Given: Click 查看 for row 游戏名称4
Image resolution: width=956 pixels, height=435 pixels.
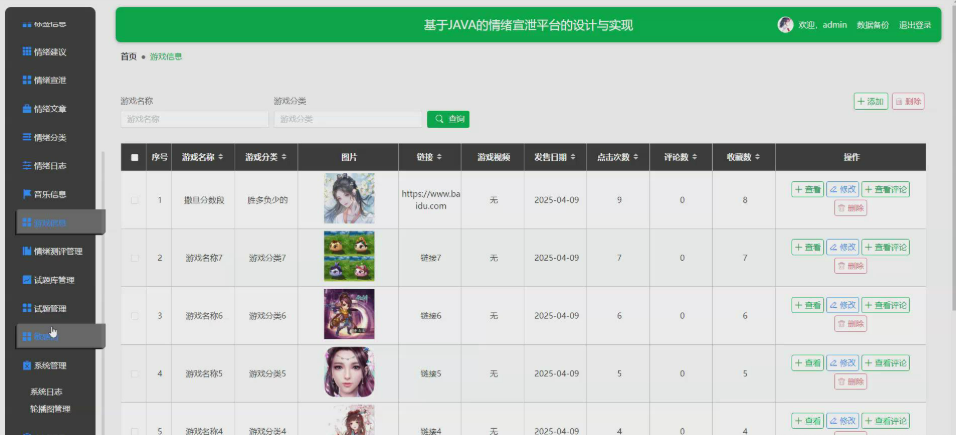Looking at the screenshot, I should (x=807, y=421).
